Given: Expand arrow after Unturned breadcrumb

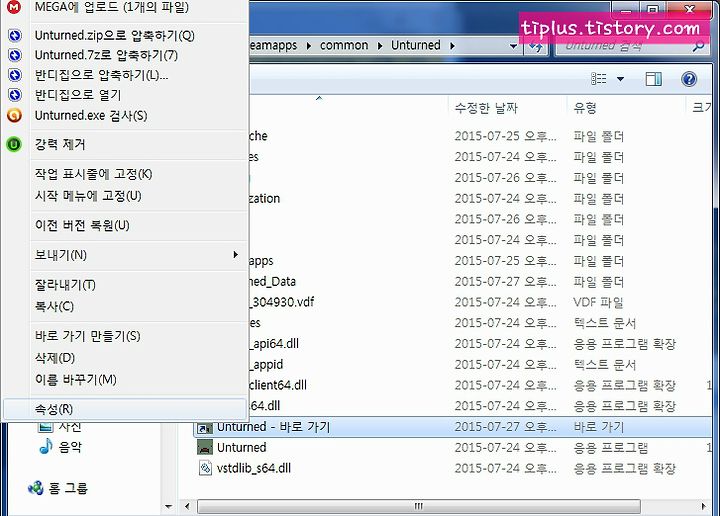Looking at the screenshot, I should point(452,46).
